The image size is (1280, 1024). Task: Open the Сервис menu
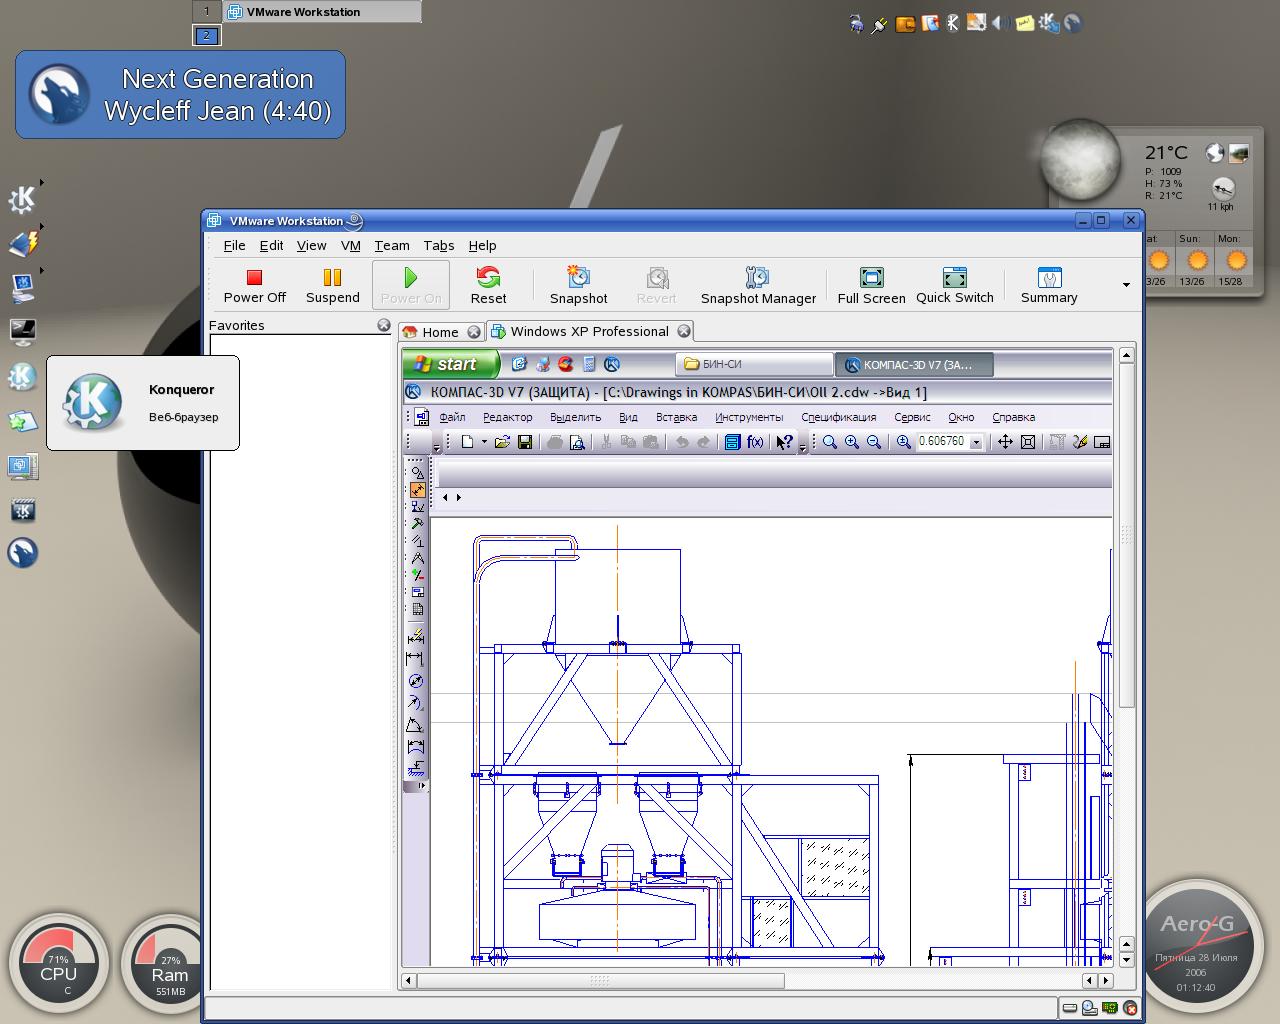[x=912, y=417]
